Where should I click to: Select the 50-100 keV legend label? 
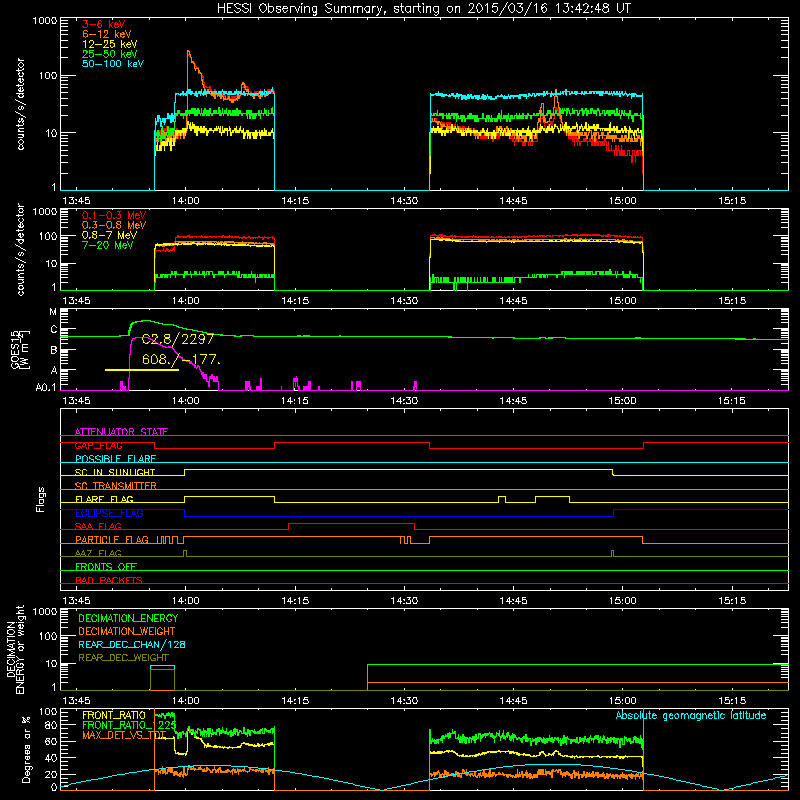(113, 64)
